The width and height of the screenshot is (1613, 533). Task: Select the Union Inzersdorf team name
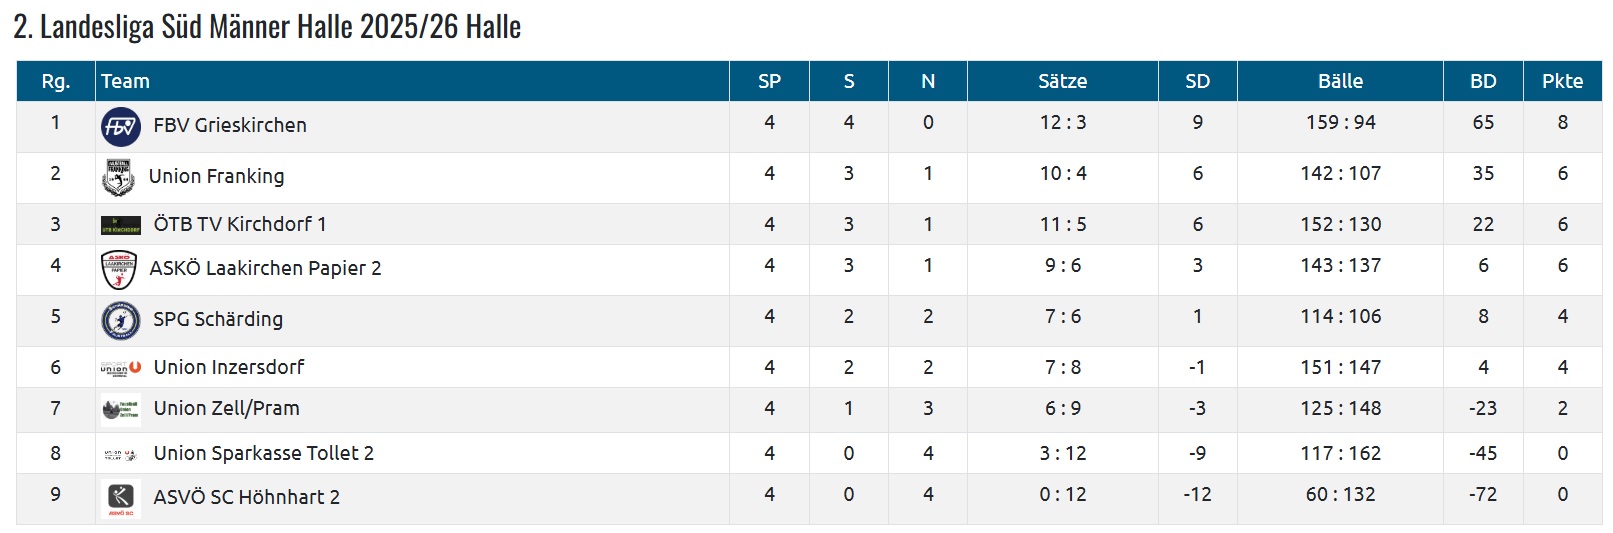click(x=229, y=368)
